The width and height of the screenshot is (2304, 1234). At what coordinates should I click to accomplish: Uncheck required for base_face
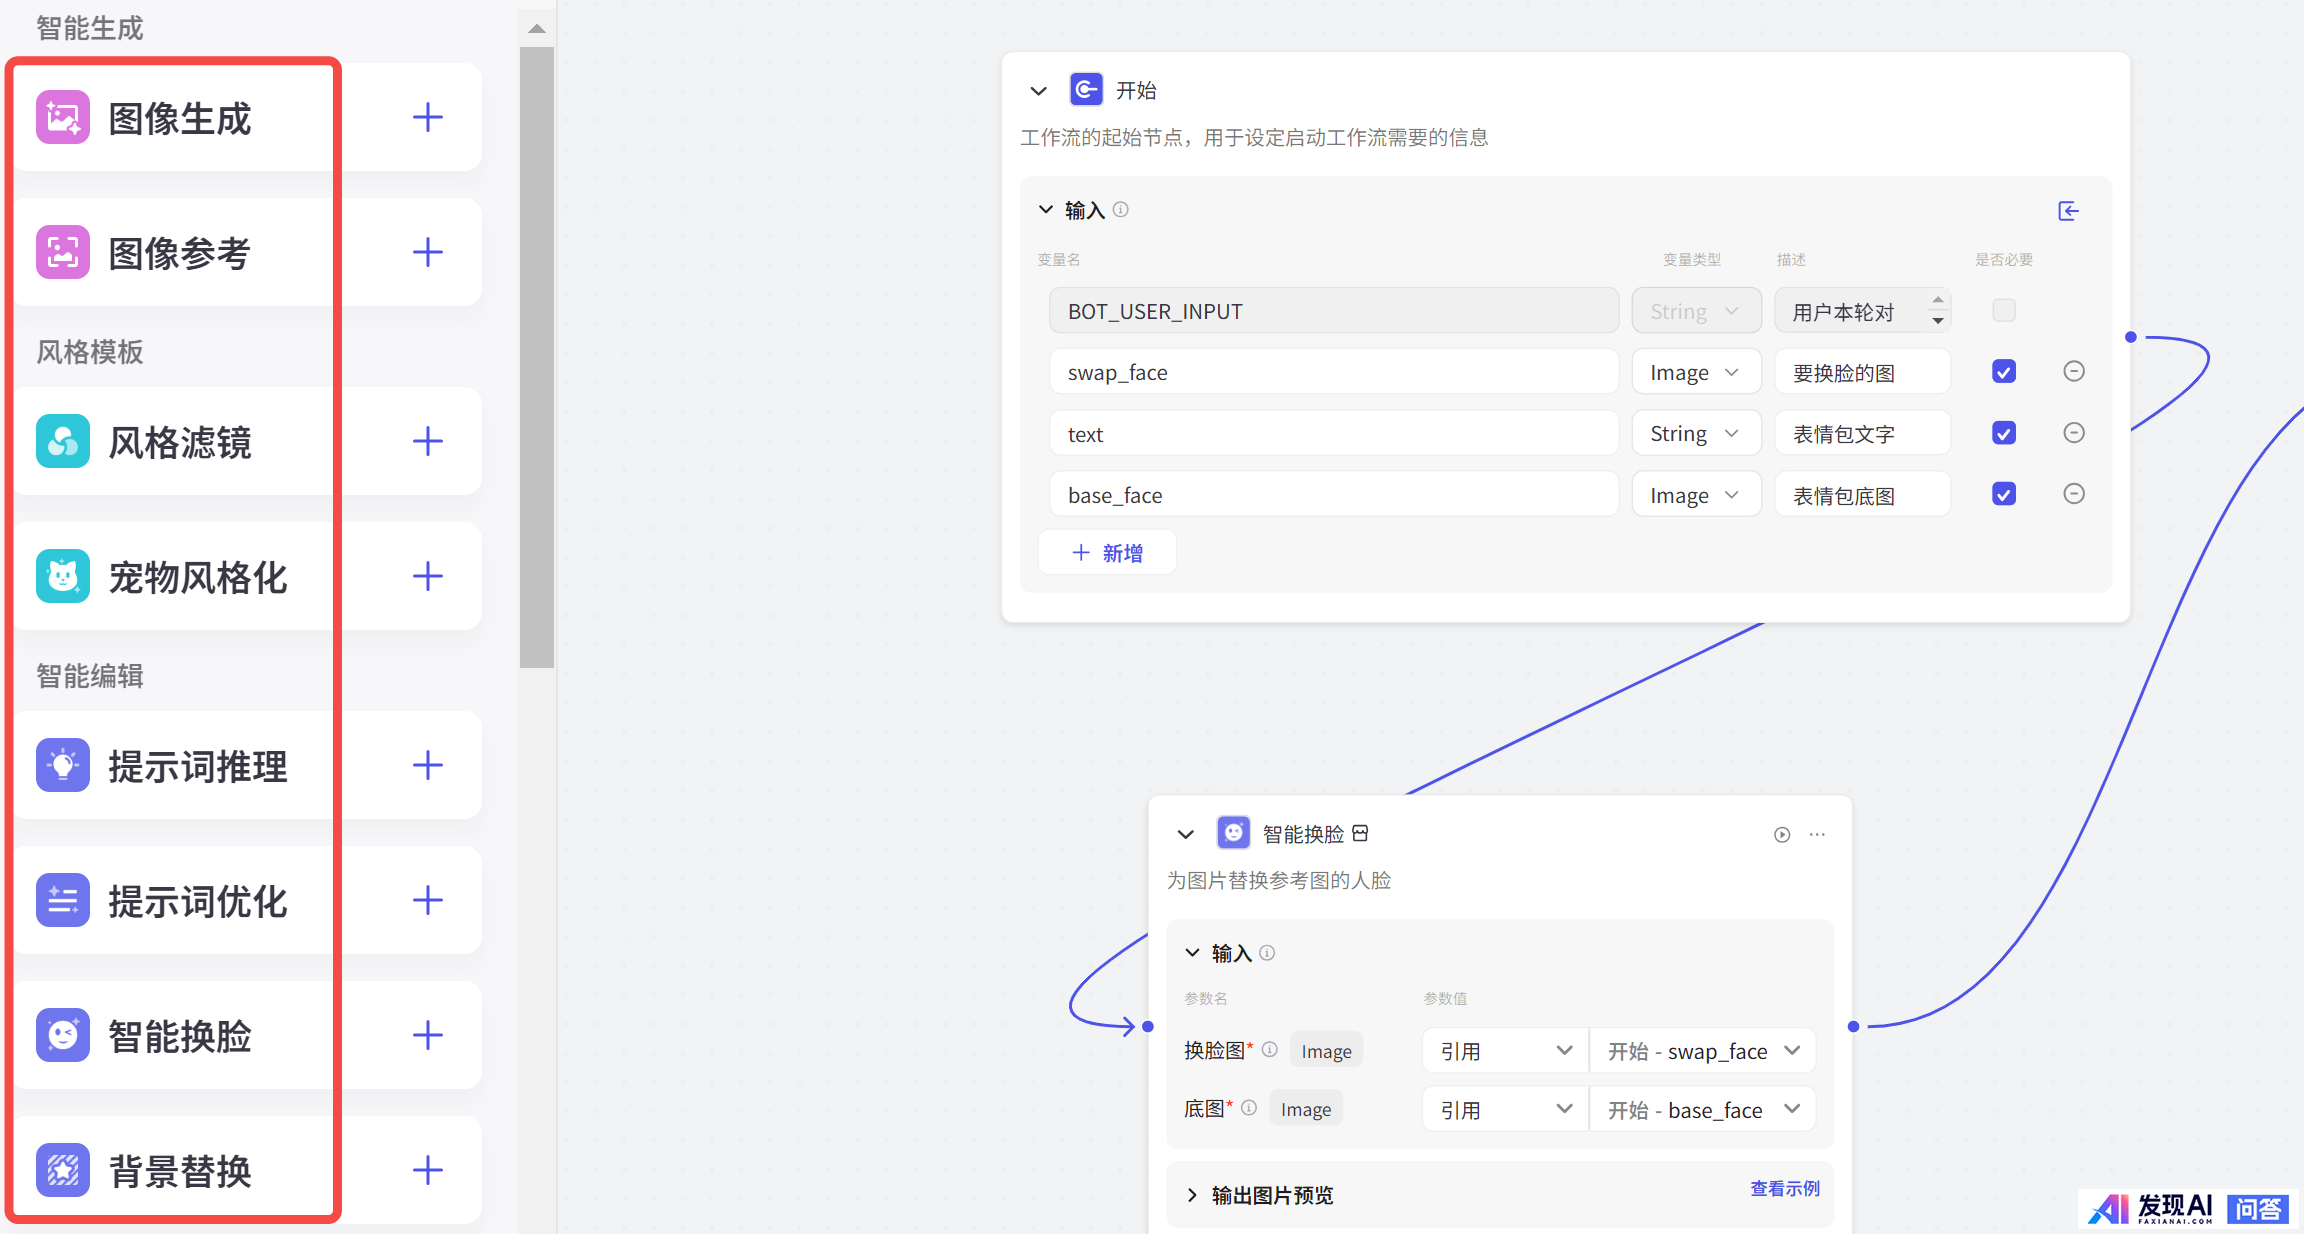tap(2003, 494)
